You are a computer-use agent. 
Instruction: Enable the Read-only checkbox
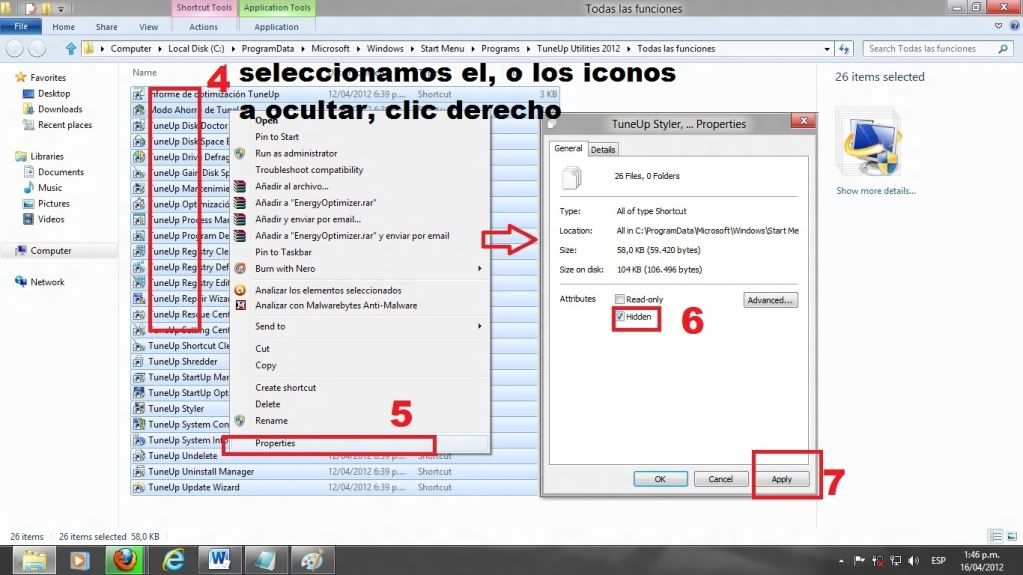coord(621,299)
